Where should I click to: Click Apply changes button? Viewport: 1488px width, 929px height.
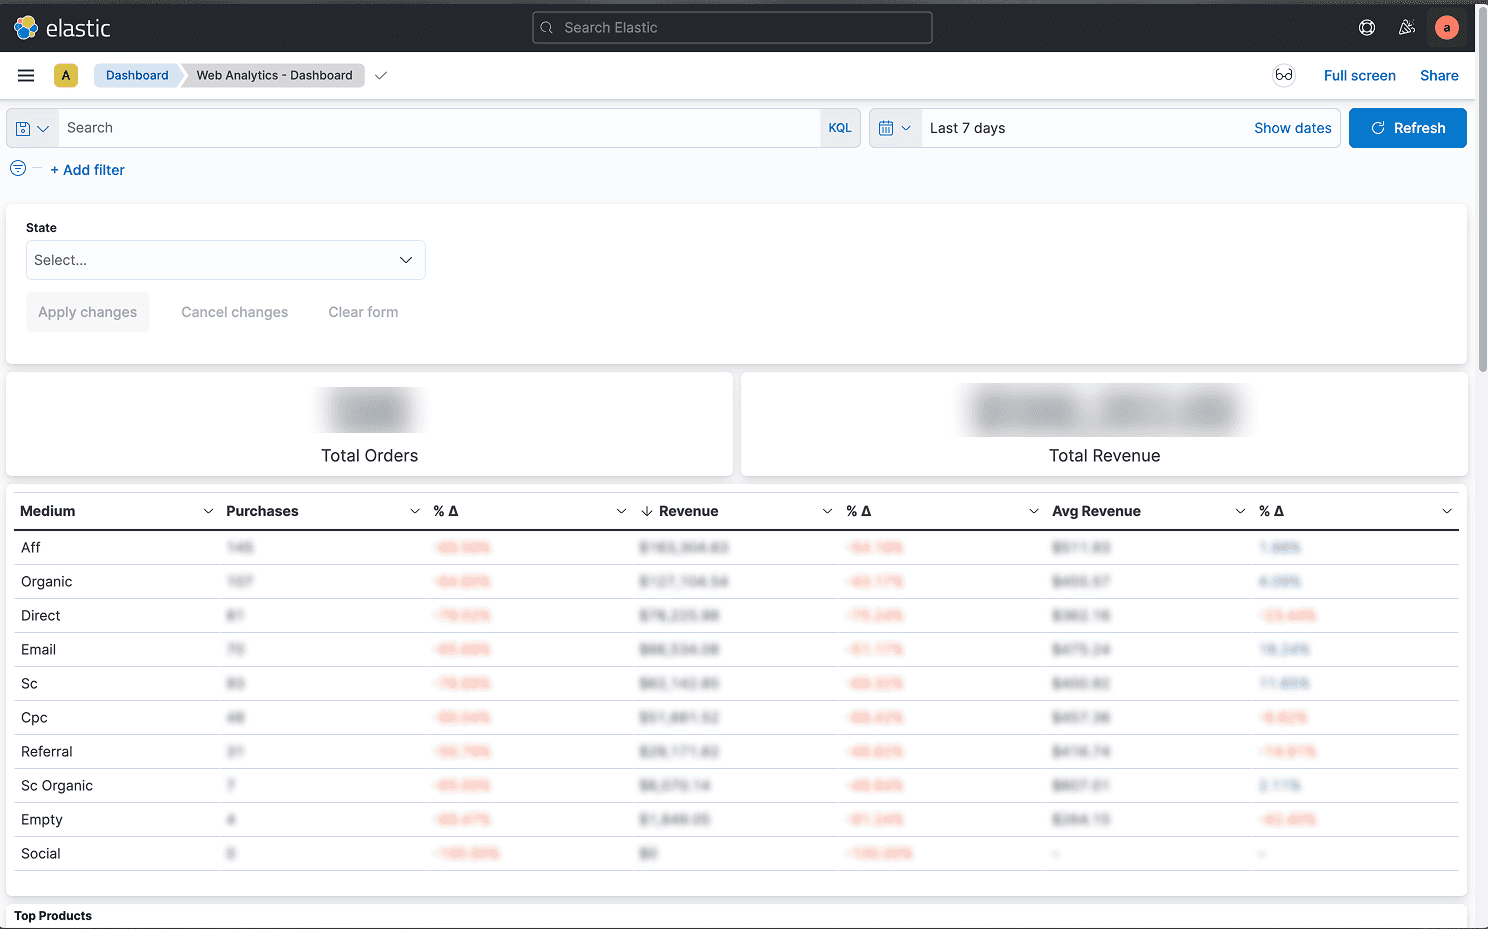88,312
